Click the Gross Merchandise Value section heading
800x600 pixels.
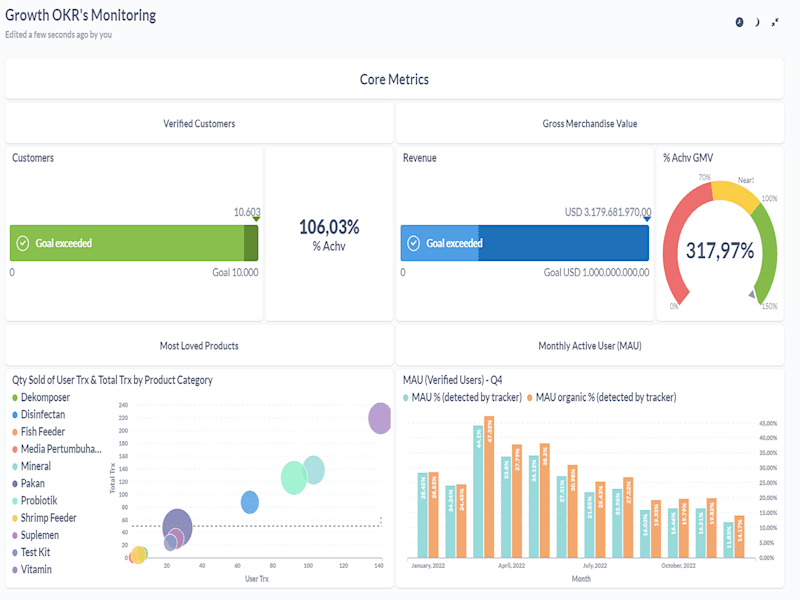click(590, 123)
